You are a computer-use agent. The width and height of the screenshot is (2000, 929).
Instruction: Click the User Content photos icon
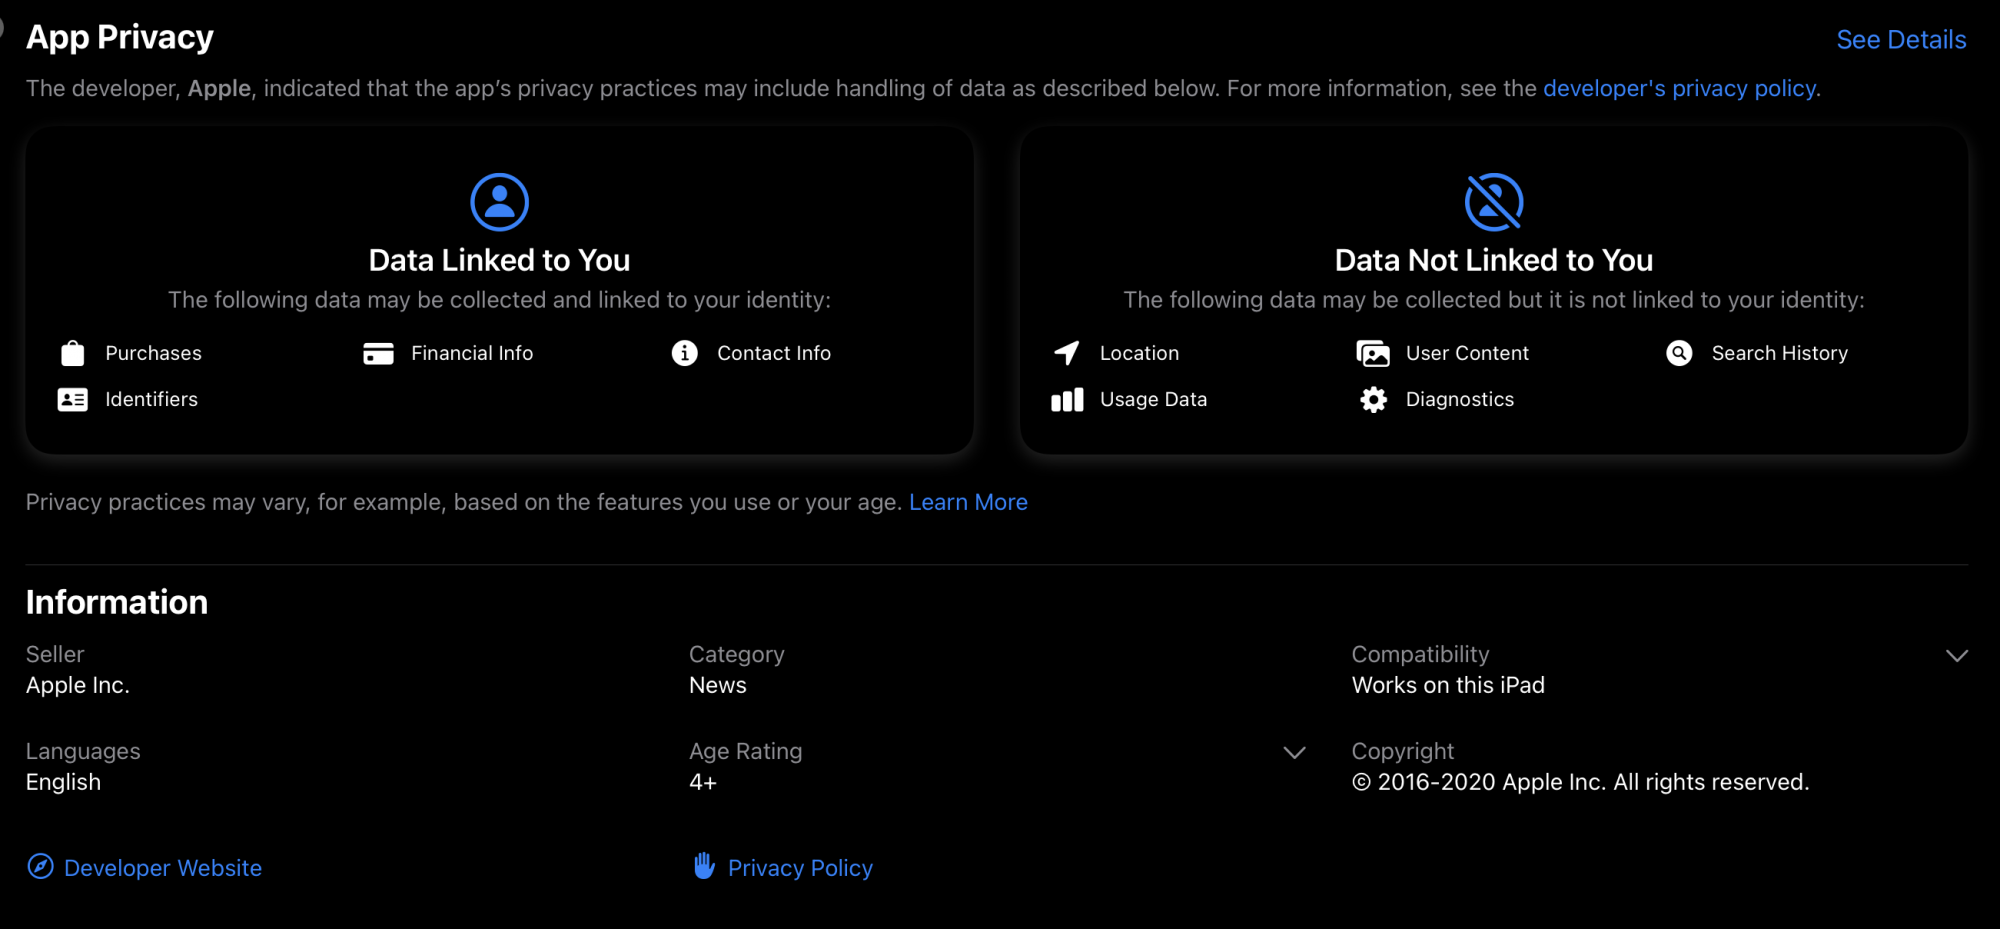1373,353
